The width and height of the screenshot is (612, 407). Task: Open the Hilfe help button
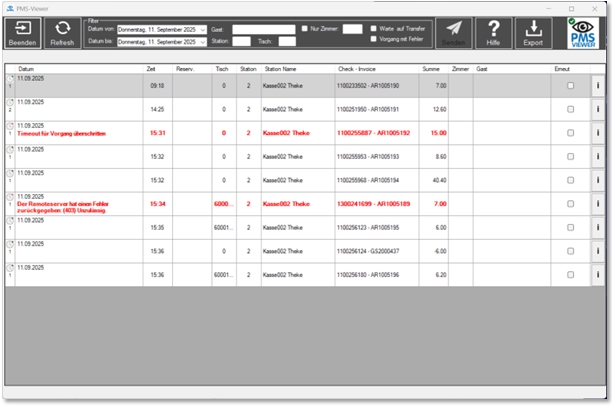click(494, 33)
